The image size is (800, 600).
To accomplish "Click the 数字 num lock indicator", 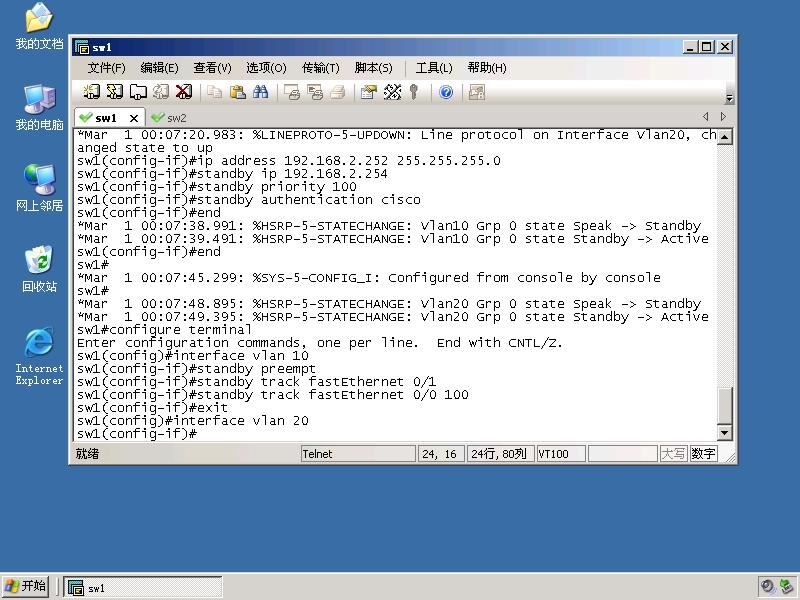I will click(704, 454).
